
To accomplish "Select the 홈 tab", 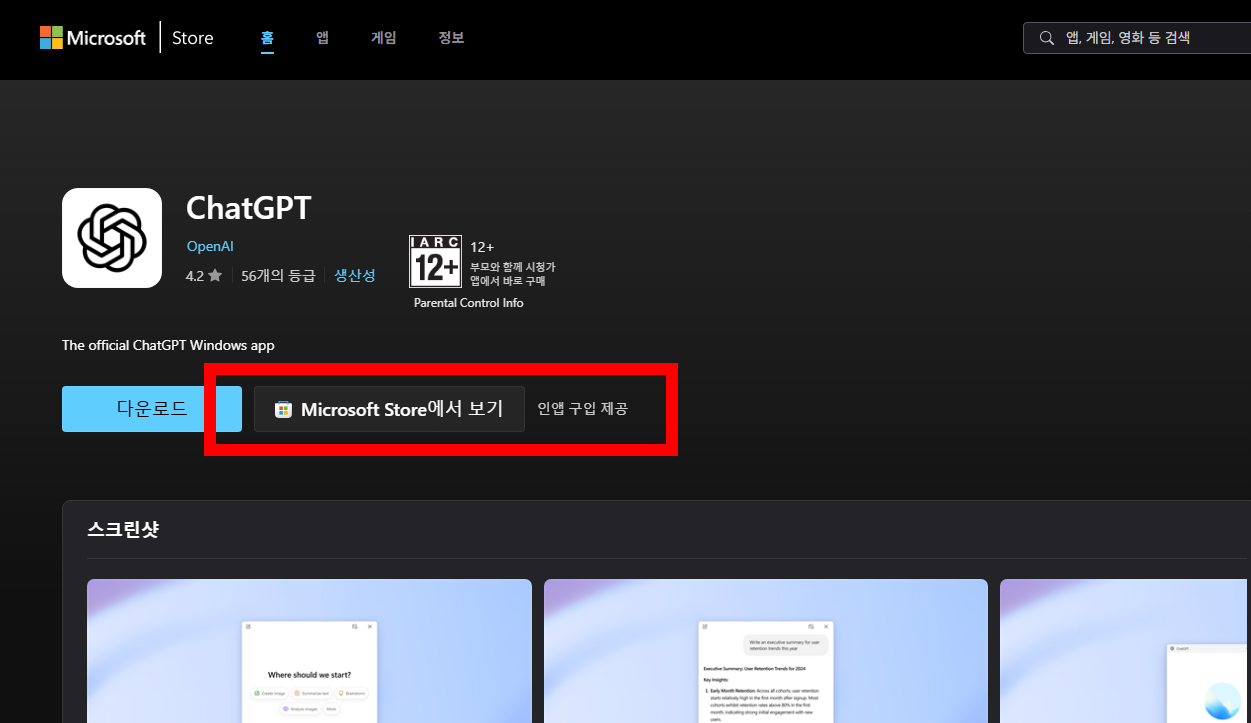I will [x=267, y=38].
